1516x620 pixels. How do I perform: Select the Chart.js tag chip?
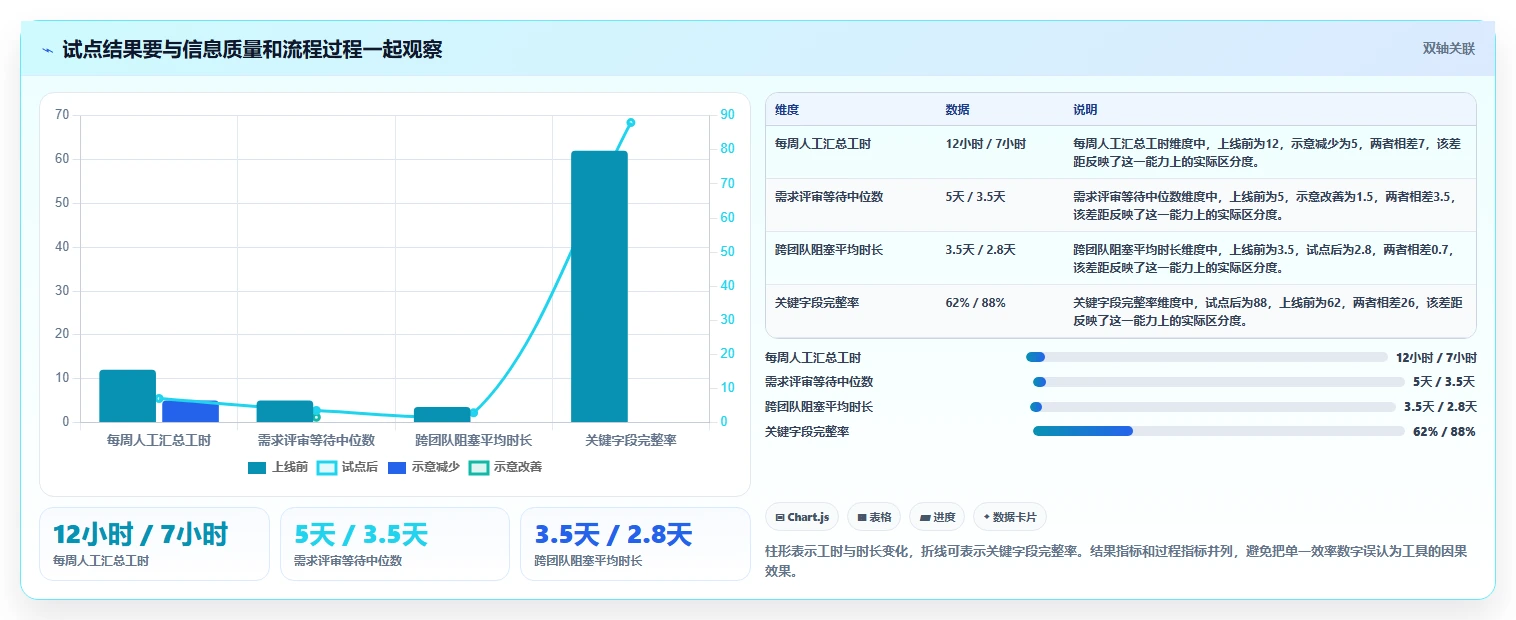pos(802,517)
